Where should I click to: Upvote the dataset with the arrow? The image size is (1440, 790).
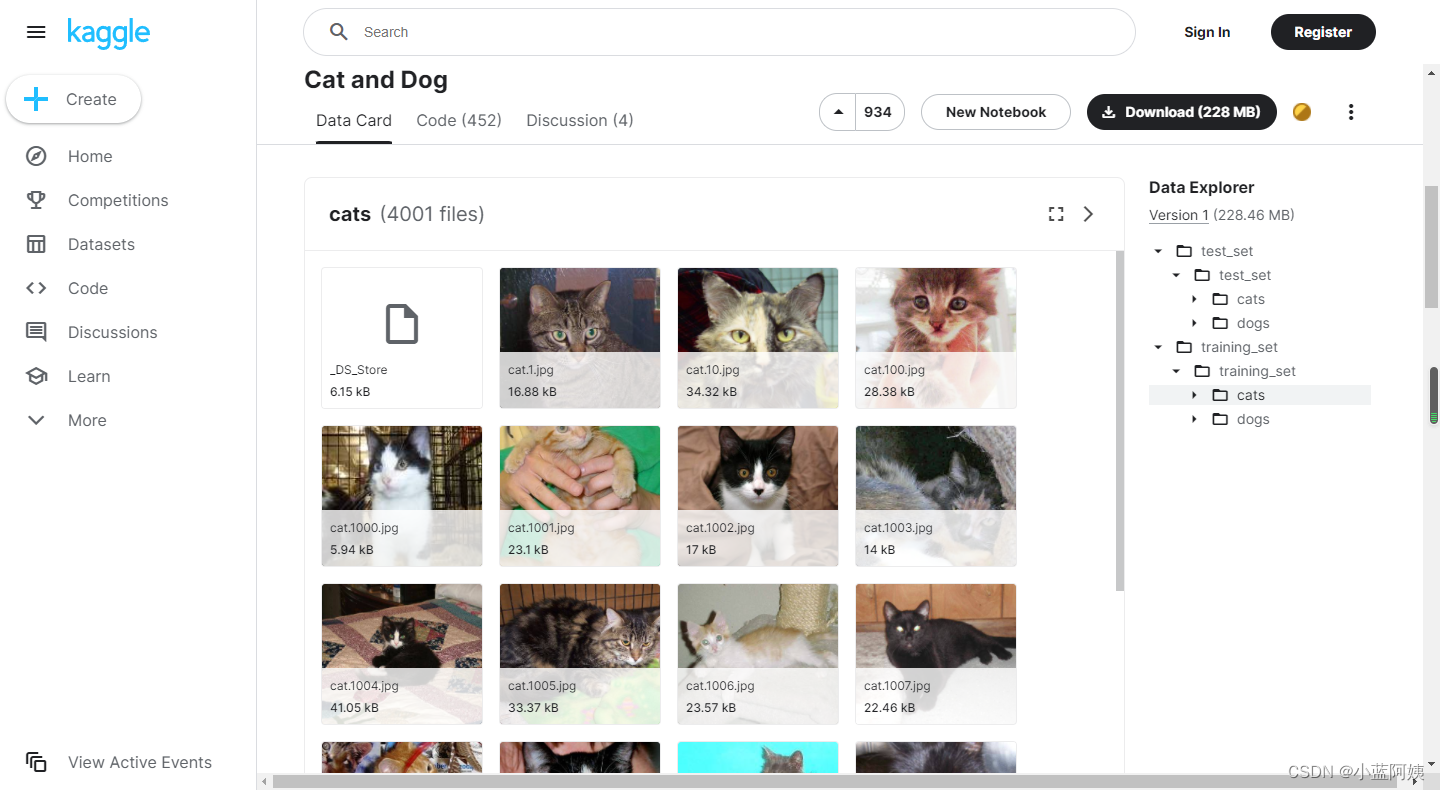pos(838,112)
